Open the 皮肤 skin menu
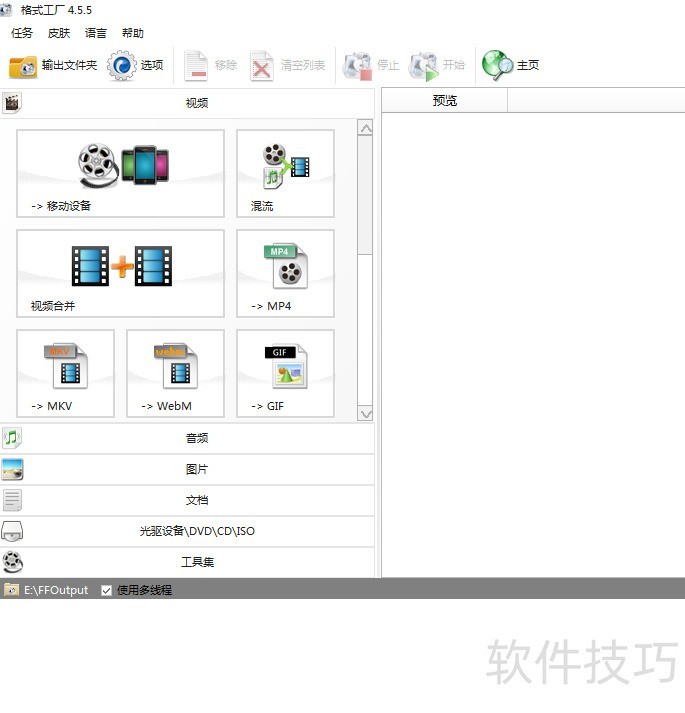 tap(59, 33)
